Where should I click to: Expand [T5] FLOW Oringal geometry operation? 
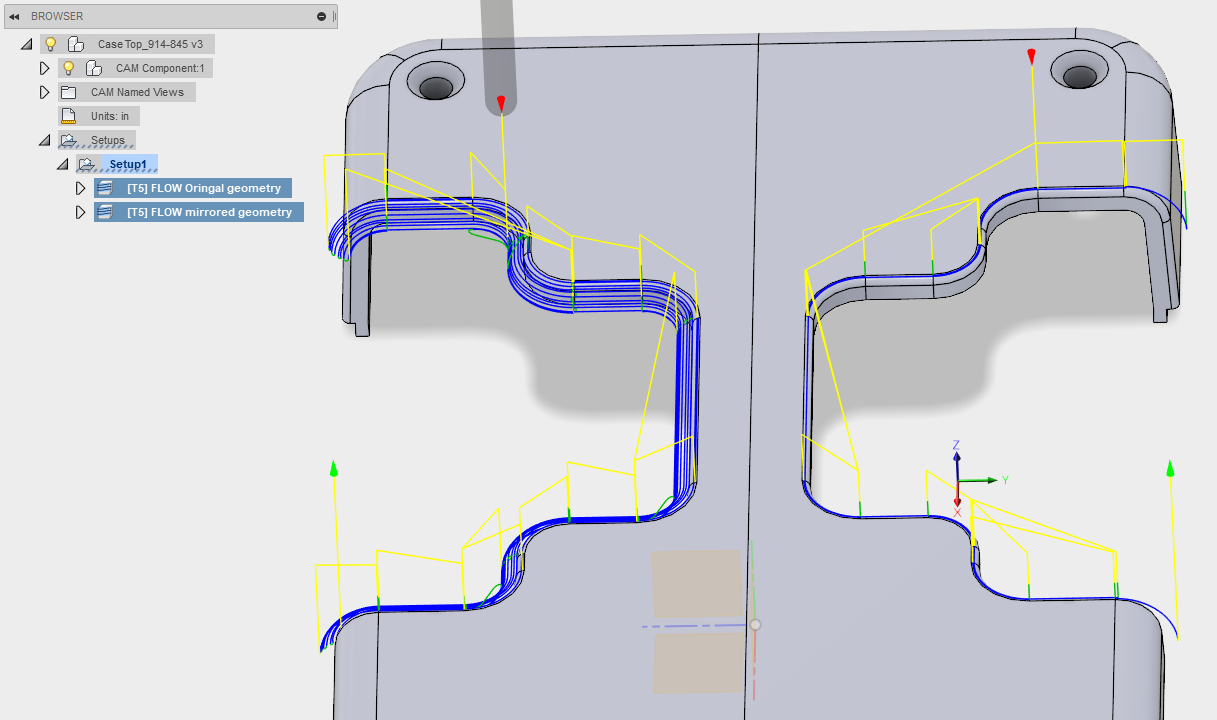(x=81, y=188)
